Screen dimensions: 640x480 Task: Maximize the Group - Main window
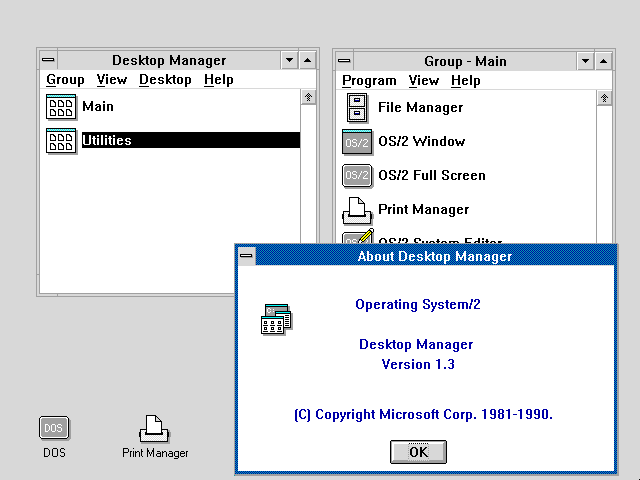click(x=603, y=61)
